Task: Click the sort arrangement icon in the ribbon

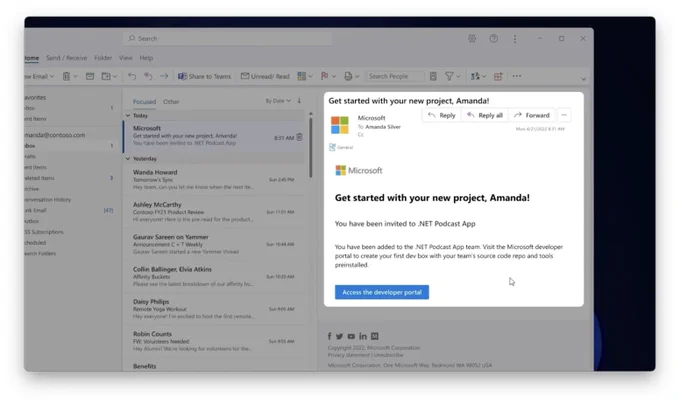Action: click(x=475, y=76)
